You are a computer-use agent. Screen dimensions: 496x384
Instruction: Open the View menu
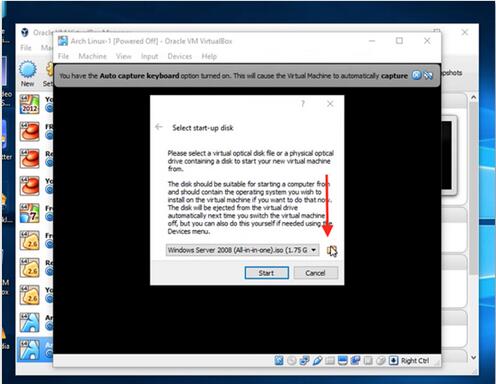[124, 56]
